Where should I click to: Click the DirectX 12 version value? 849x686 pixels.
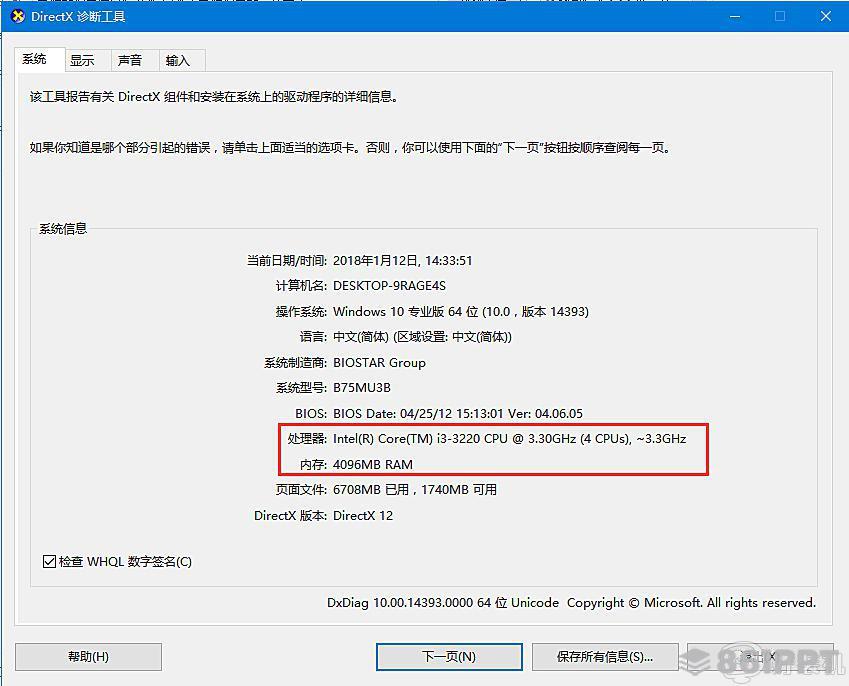pos(363,515)
